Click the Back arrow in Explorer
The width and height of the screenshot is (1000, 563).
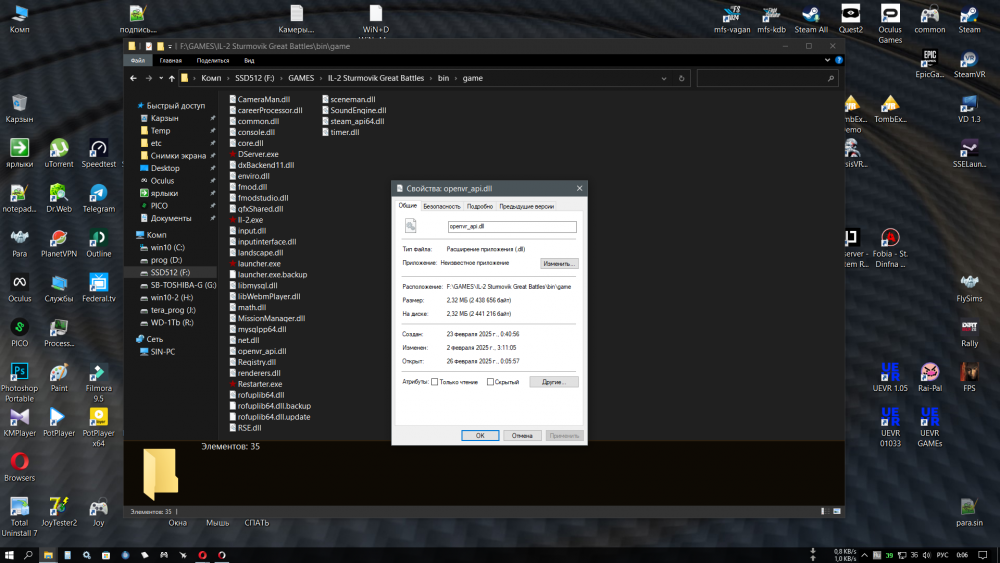tap(134, 78)
